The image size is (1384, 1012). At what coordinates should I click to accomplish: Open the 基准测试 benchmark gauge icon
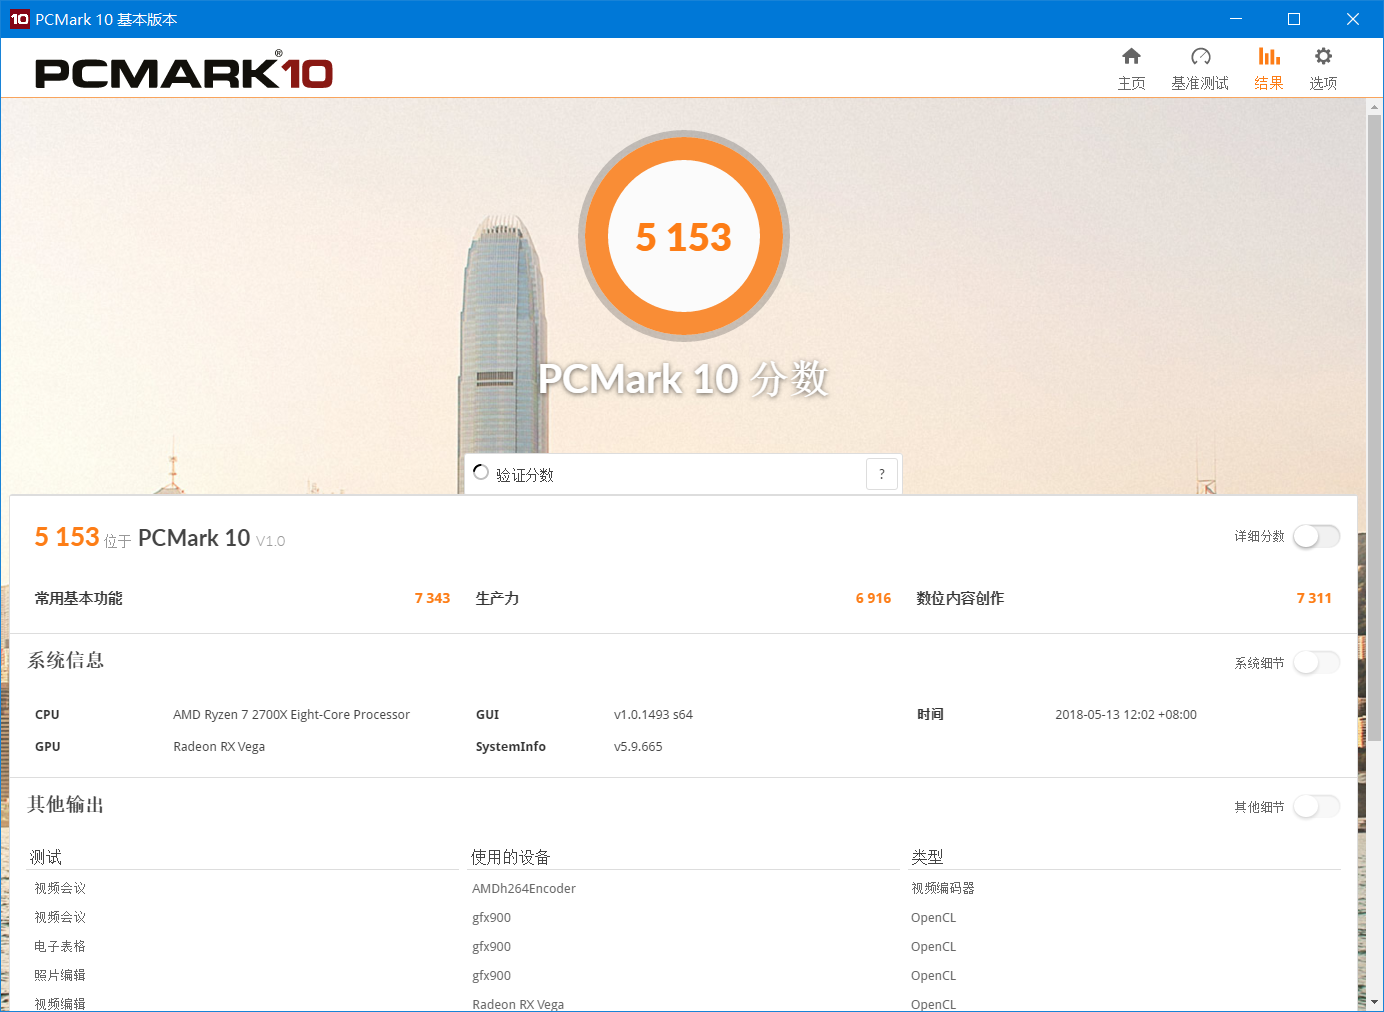1200,57
